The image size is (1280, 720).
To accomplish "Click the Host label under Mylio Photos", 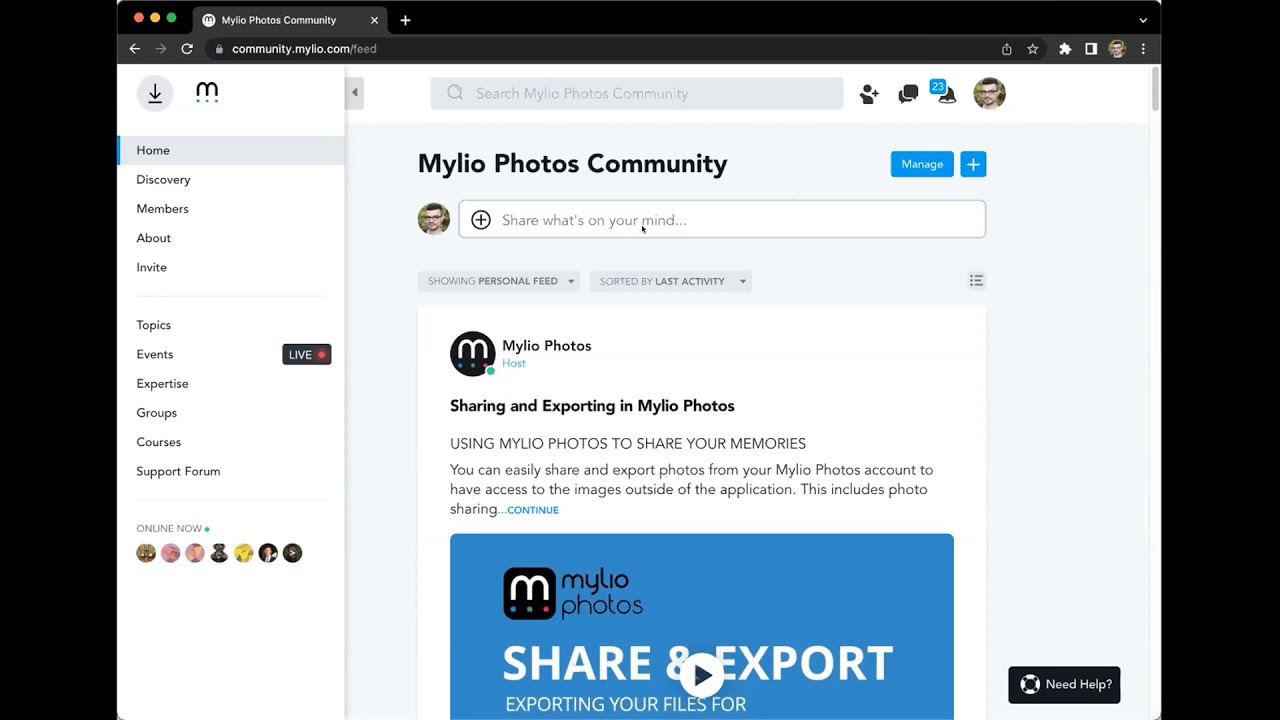I will click(514, 363).
